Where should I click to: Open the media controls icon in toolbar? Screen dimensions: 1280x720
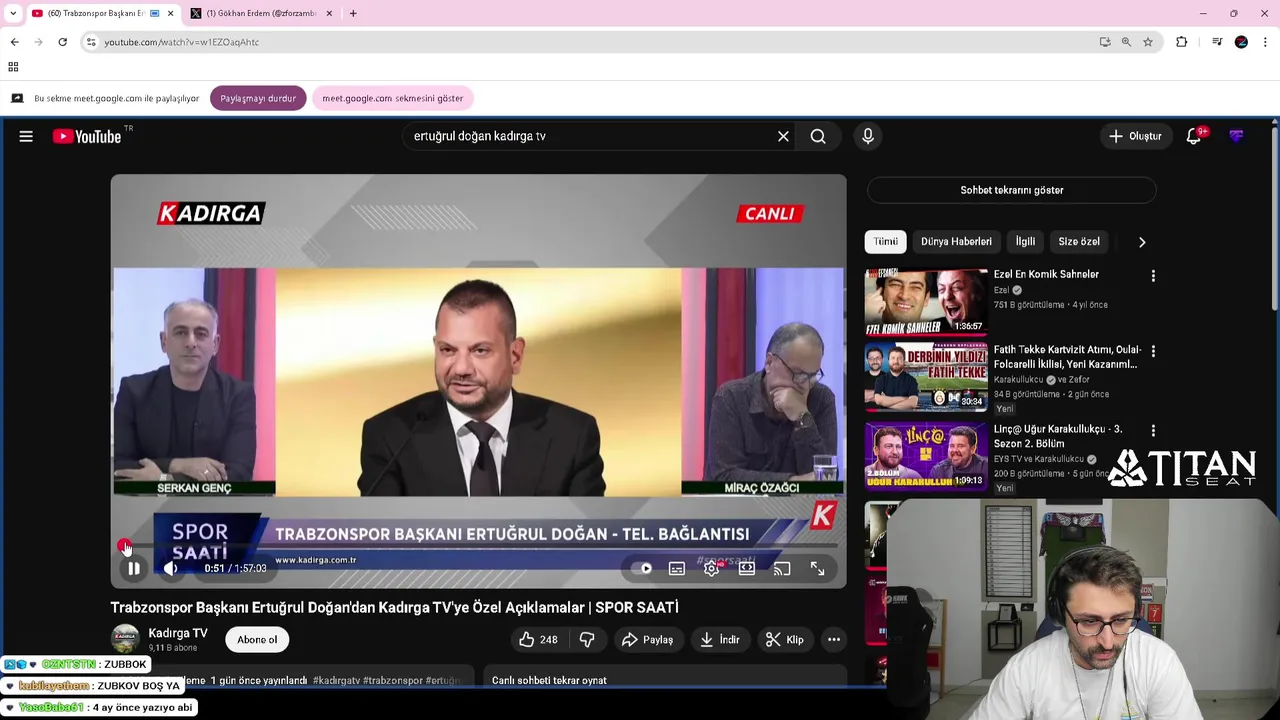(1217, 42)
